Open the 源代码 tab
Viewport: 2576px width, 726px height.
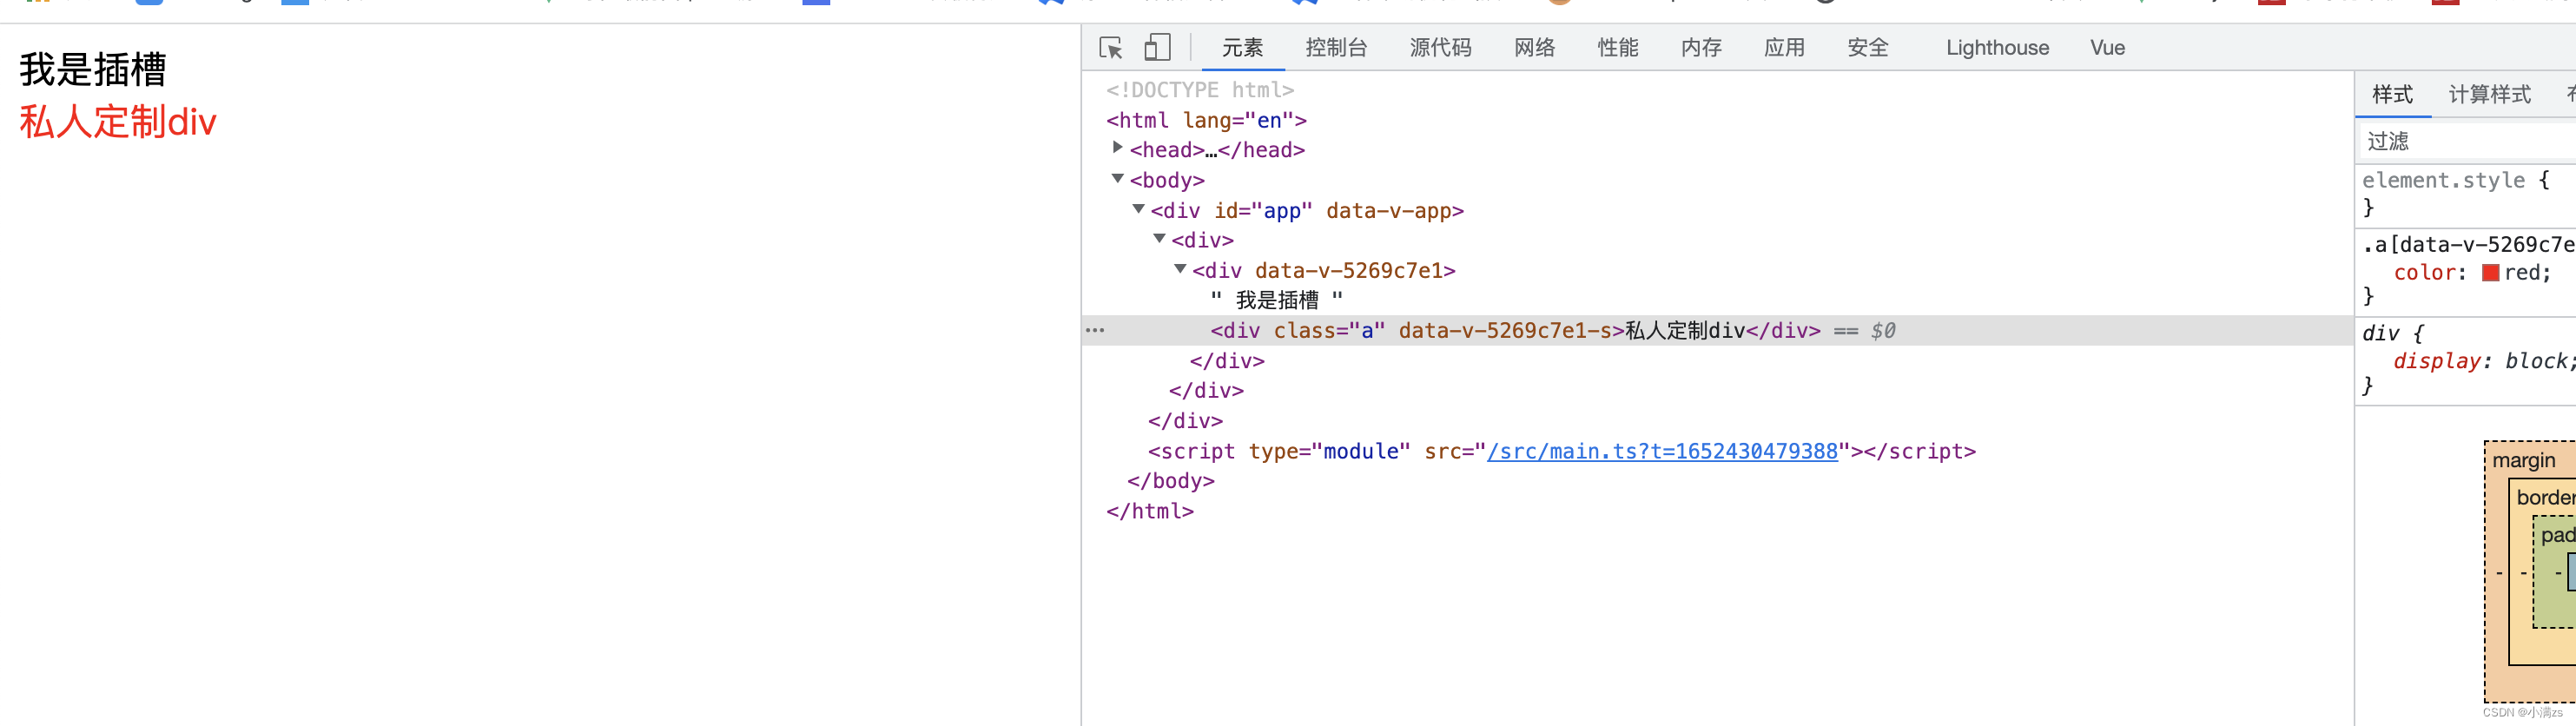pos(1440,48)
